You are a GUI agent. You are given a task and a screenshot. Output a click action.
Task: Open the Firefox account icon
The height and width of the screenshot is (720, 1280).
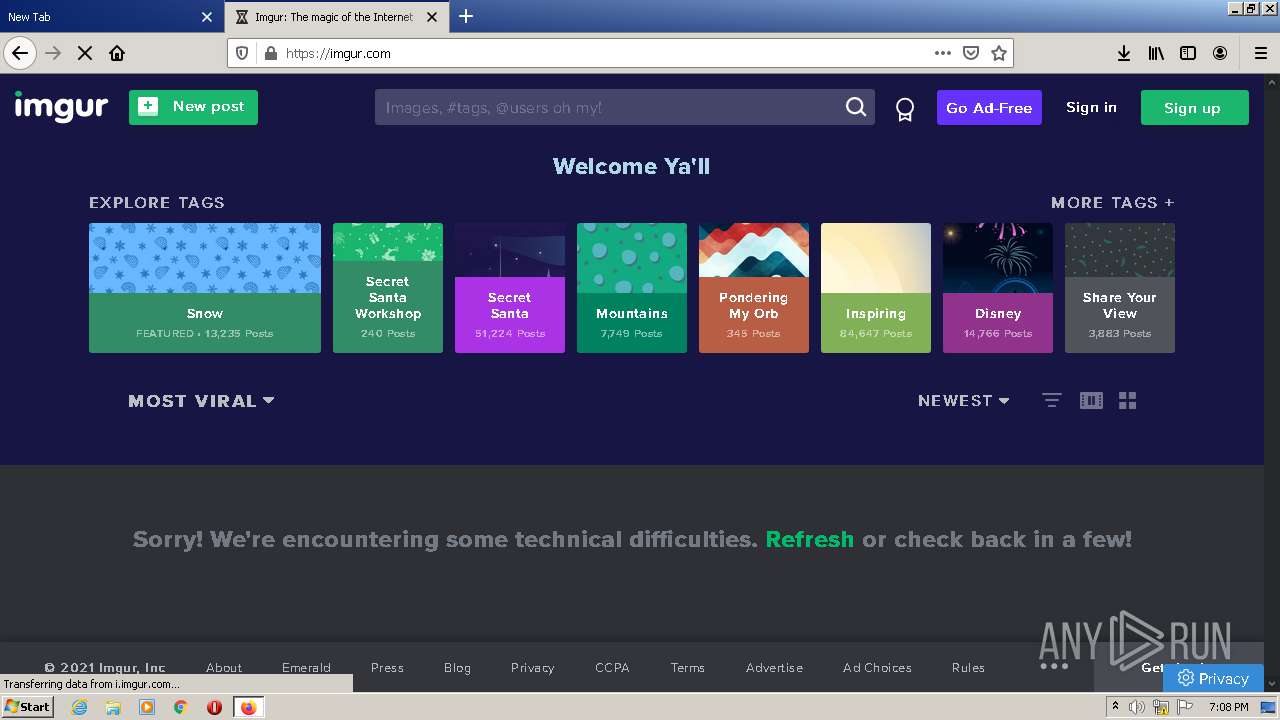(x=1220, y=53)
